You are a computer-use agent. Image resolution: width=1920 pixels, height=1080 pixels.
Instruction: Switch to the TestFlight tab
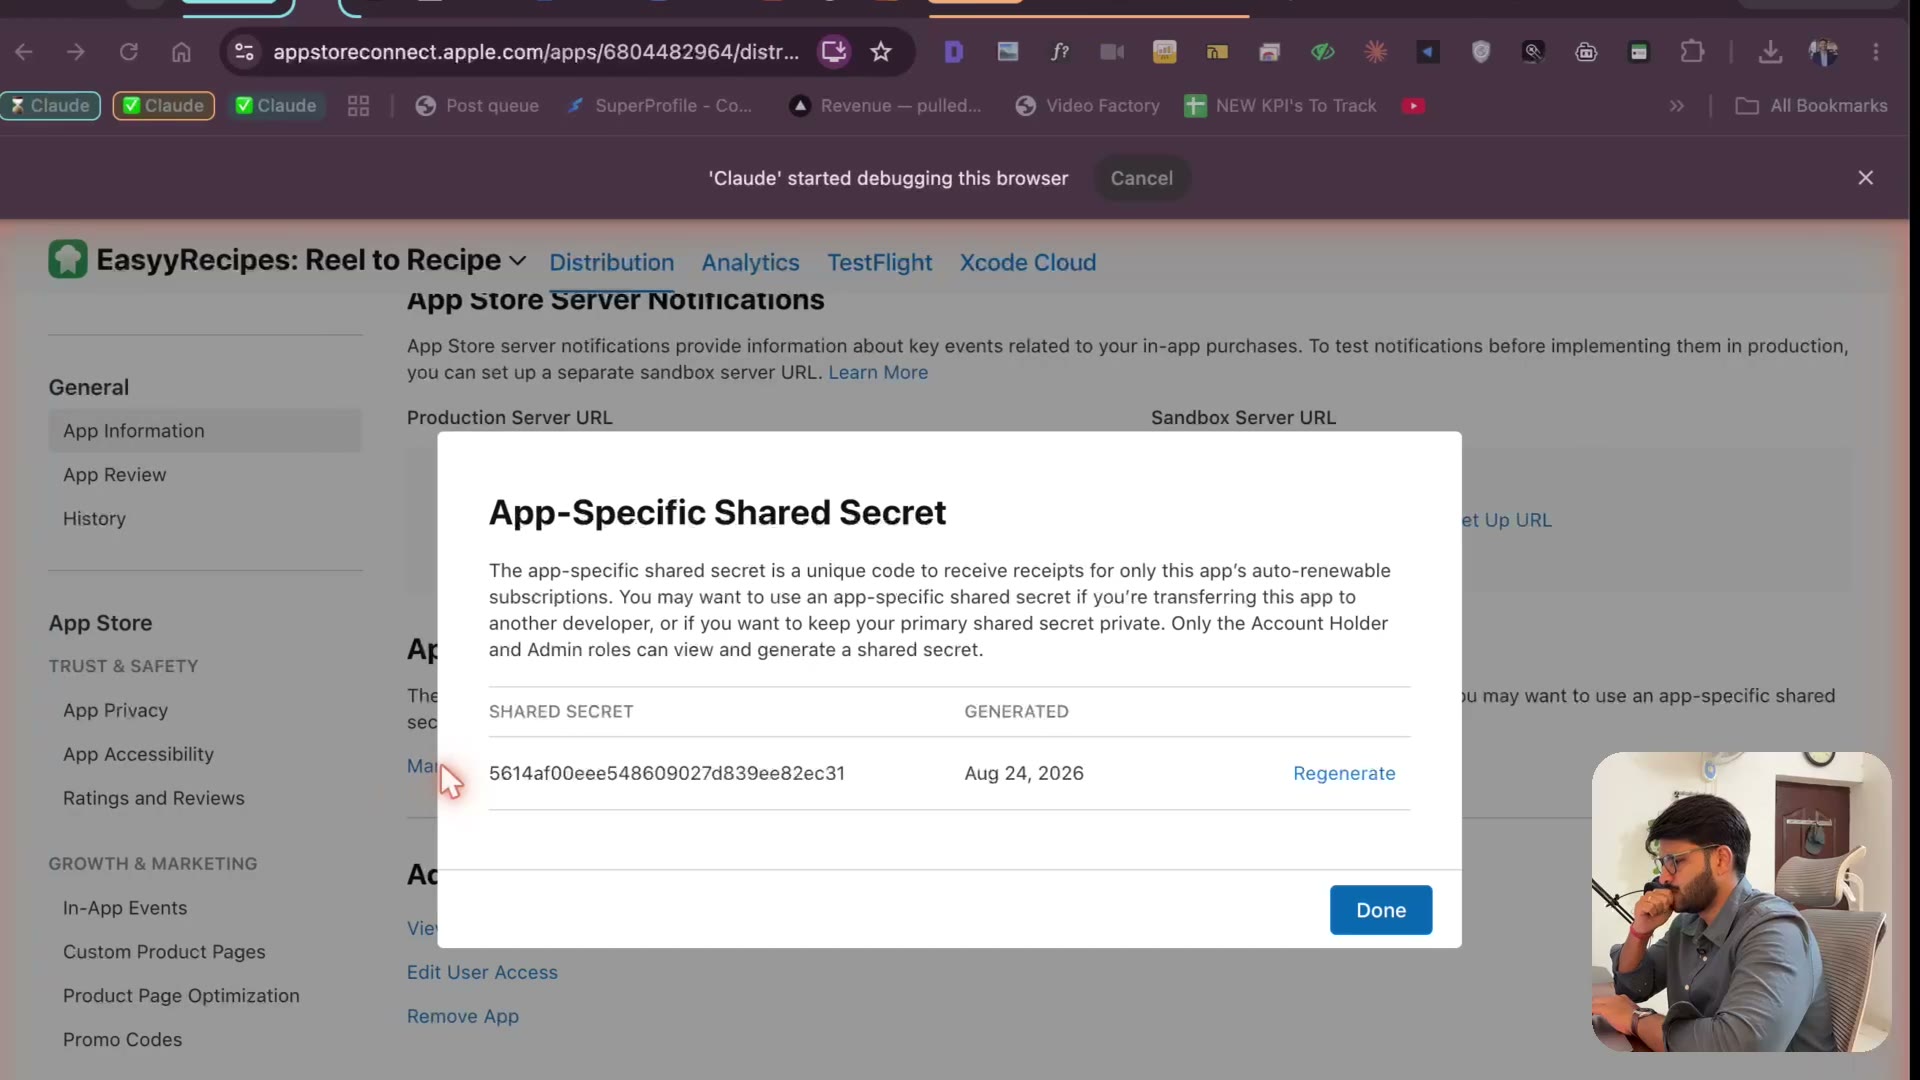pyautogui.click(x=879, y=262)
